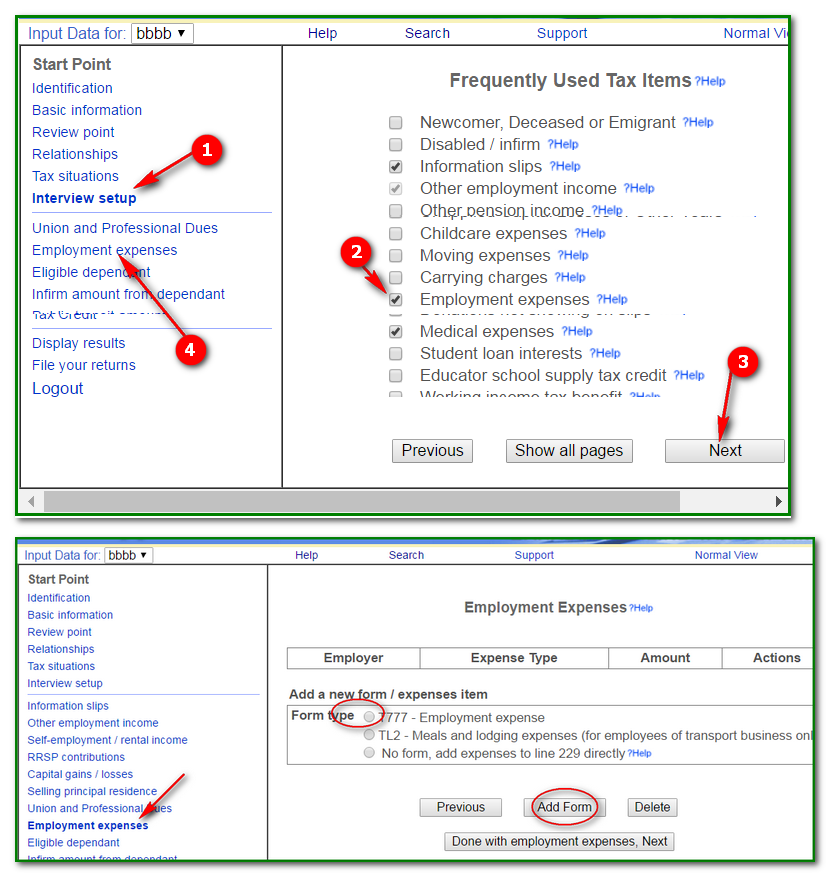
Task: Check the Student loan interests checkbox
Action: (395, 353)
